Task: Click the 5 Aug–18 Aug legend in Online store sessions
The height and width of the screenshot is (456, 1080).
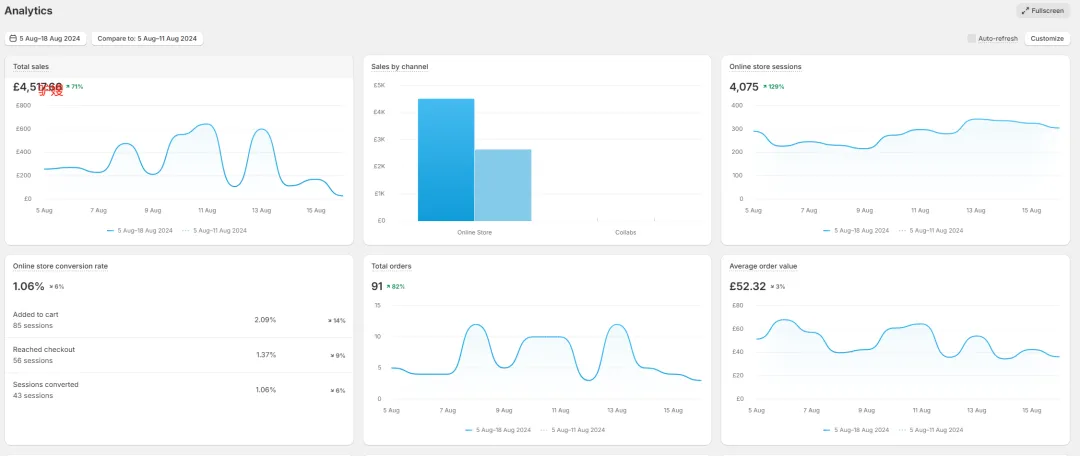Action: tap(855, 231)
